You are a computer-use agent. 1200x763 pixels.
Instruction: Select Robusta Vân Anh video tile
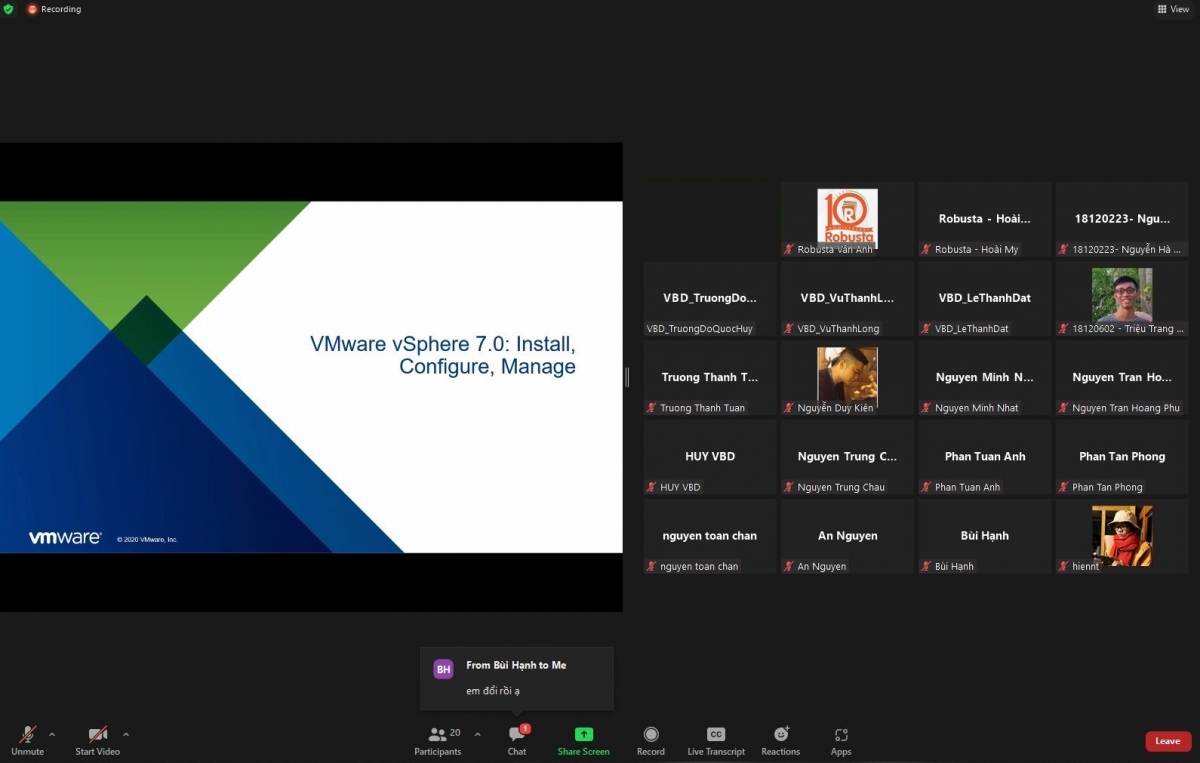(847, 219)
